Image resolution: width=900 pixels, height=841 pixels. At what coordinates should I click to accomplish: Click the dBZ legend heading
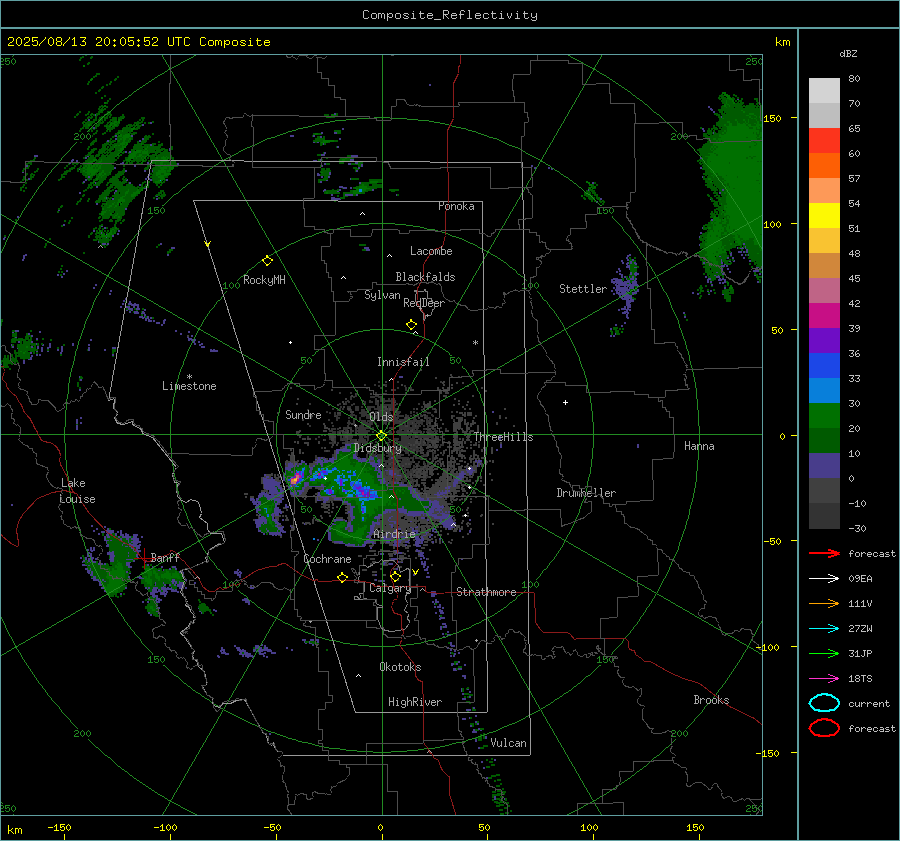(848, 53)
